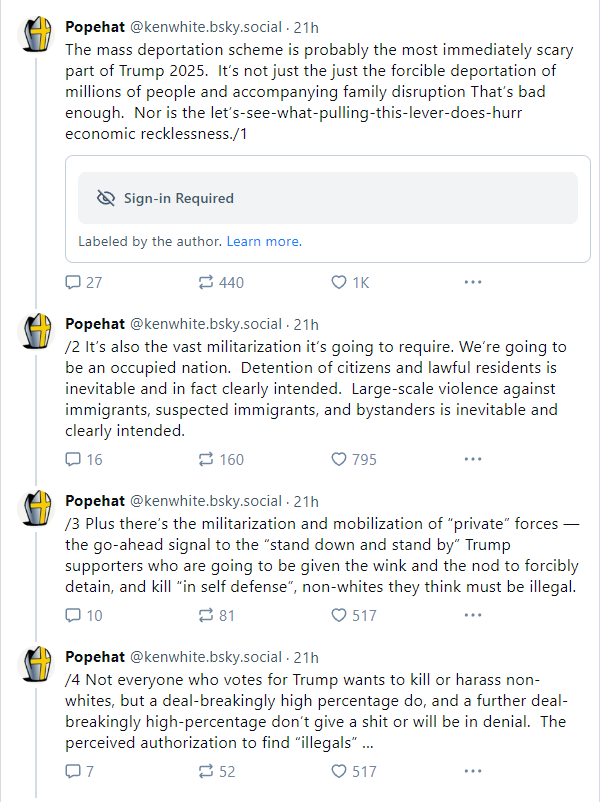Screen dimensions: 600x802
Task: Repost the /4 post with 52 reposts
Action: (x=217, y=771)
